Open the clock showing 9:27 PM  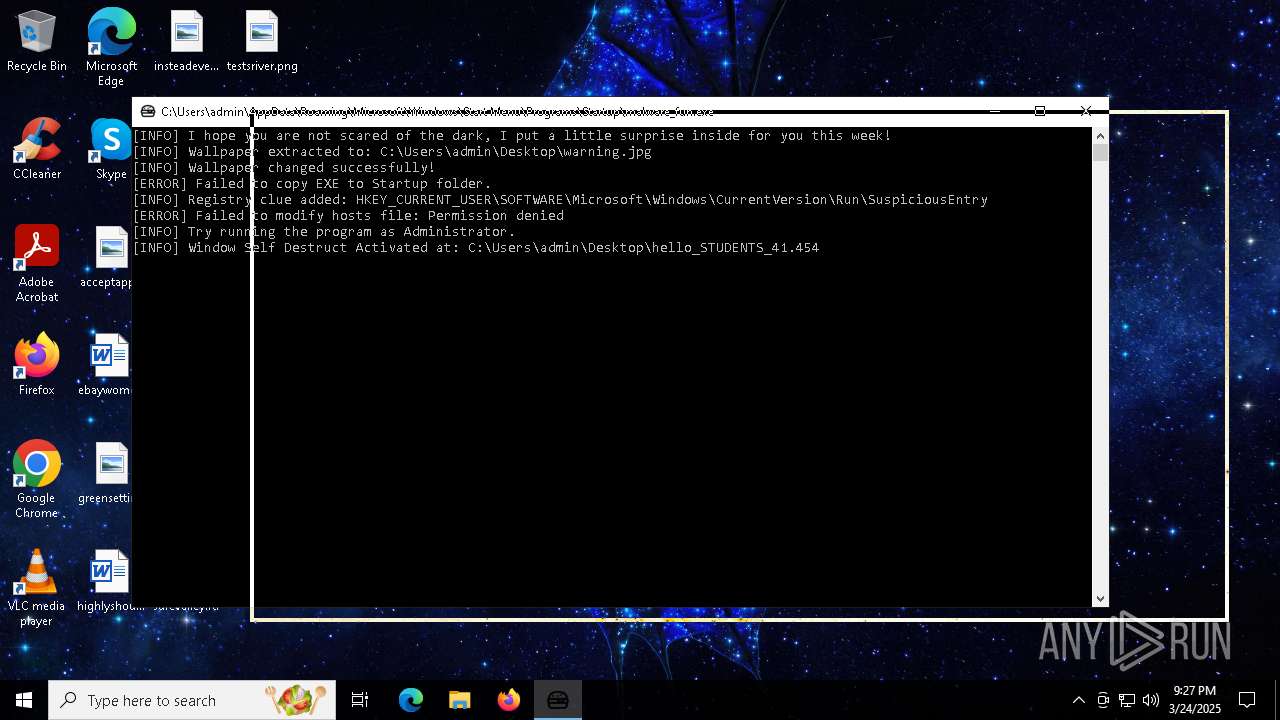coord(1195,700)
